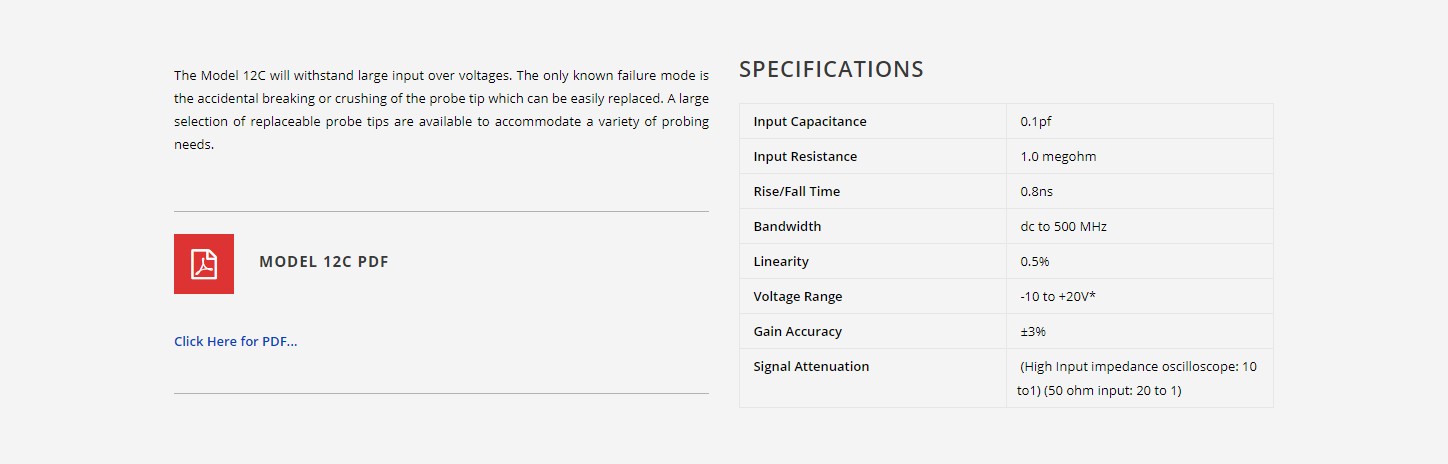Open the red PDF document icon
This screenshot has width=1448, height=464.
point(204,264)
